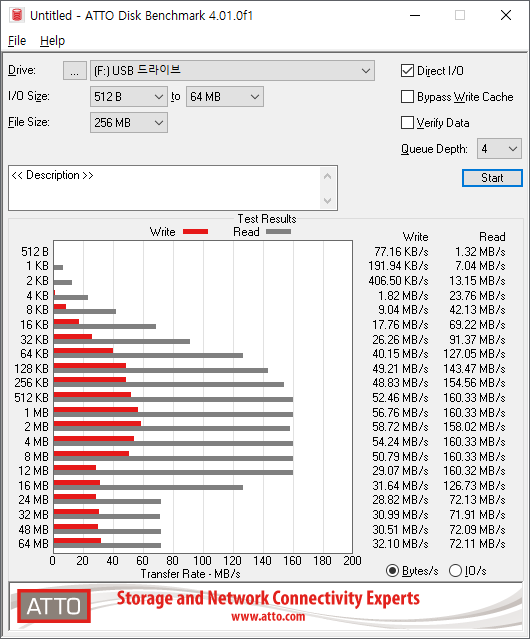The image size is (530, 639).
Task: Click the ATTO logo in the banner
Action: pyautogui.click(x=54, y=606)
